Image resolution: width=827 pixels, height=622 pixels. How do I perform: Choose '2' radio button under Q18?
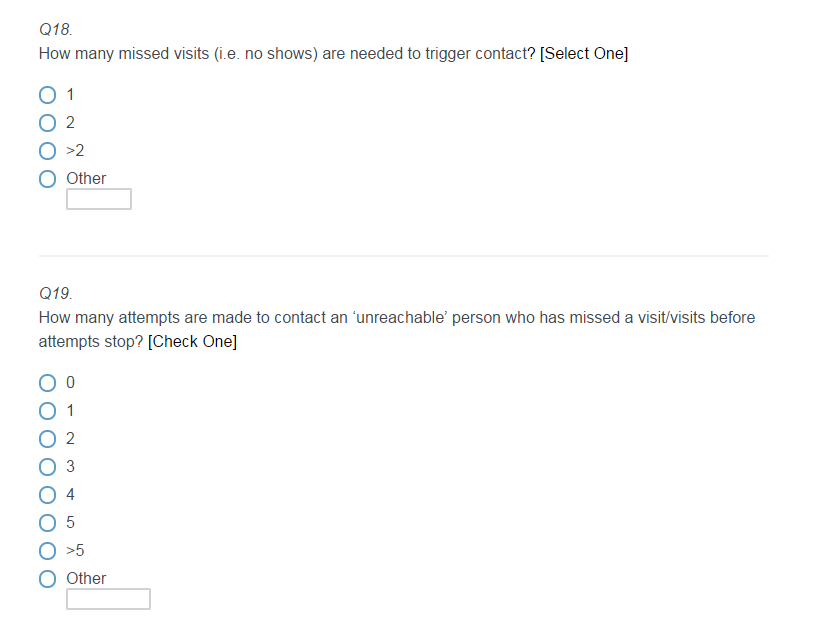(x=48, y=123)
